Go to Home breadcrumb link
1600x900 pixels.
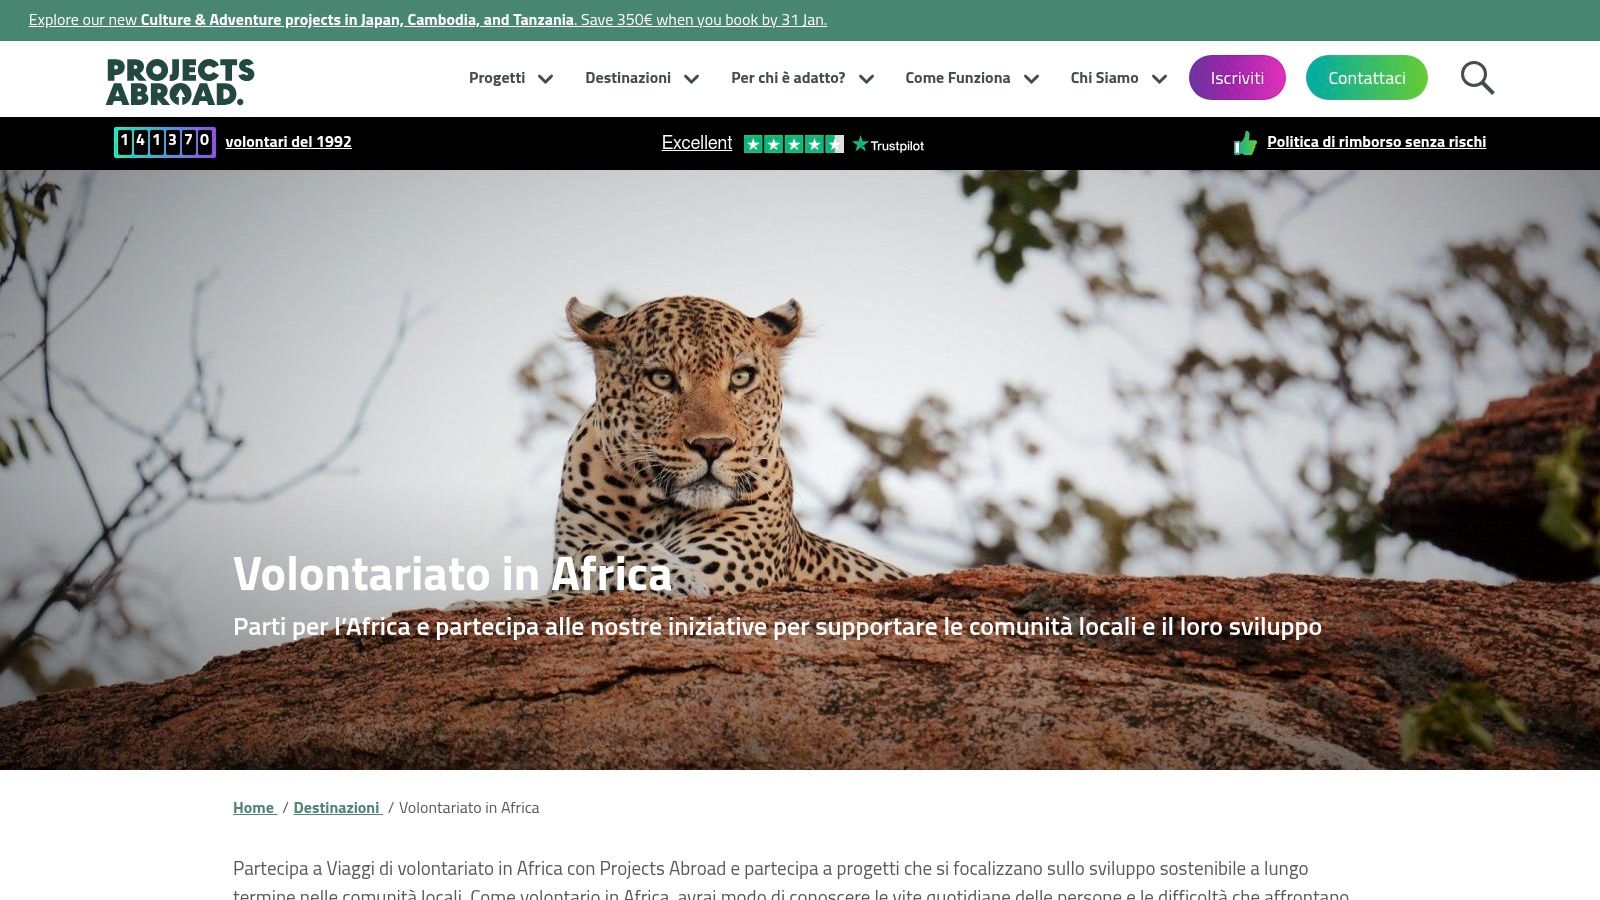254,808
